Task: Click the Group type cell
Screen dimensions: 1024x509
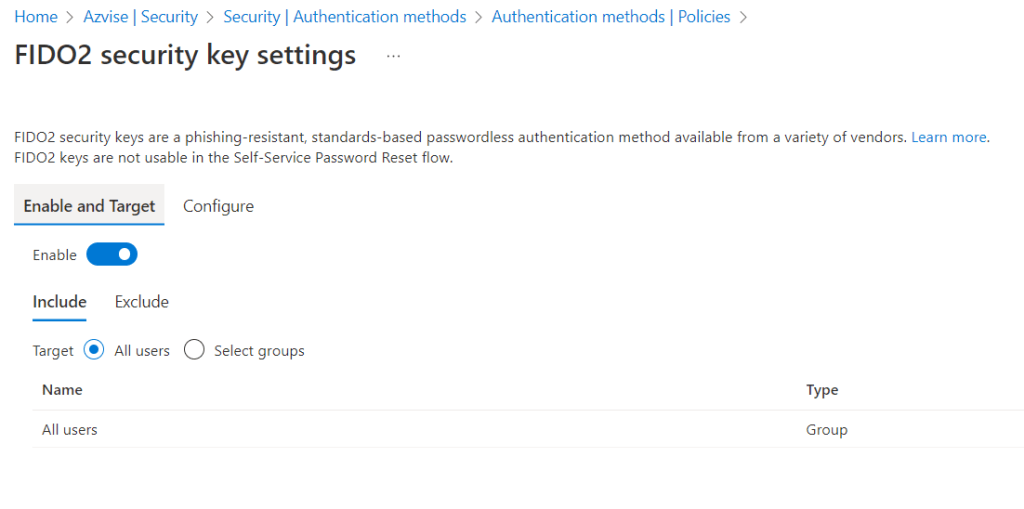Action: tap(827, 430)
